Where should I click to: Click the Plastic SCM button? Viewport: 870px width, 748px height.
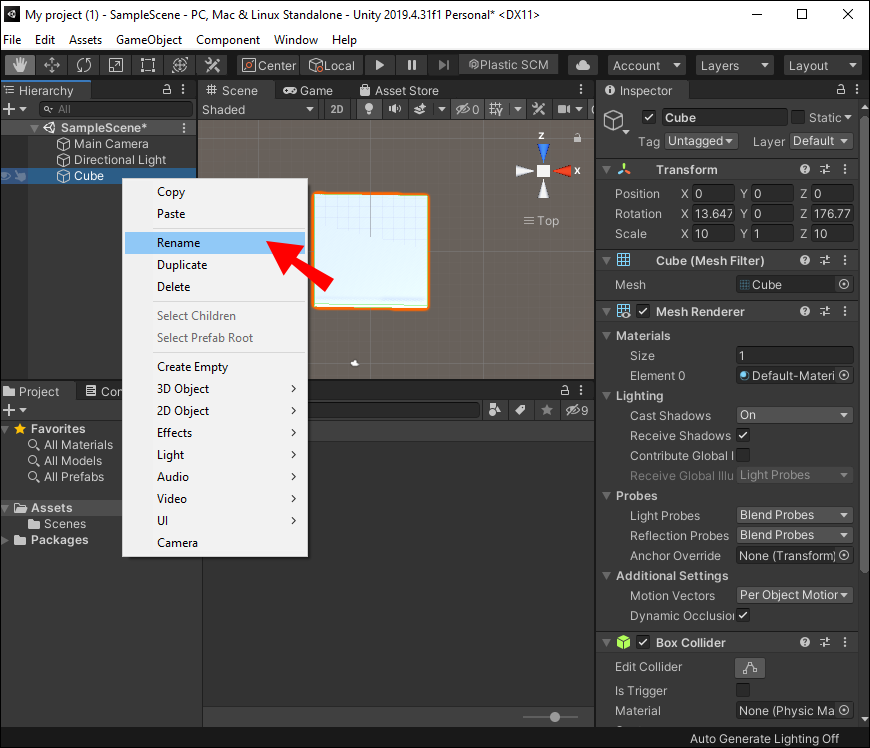[x=508, y=65]
